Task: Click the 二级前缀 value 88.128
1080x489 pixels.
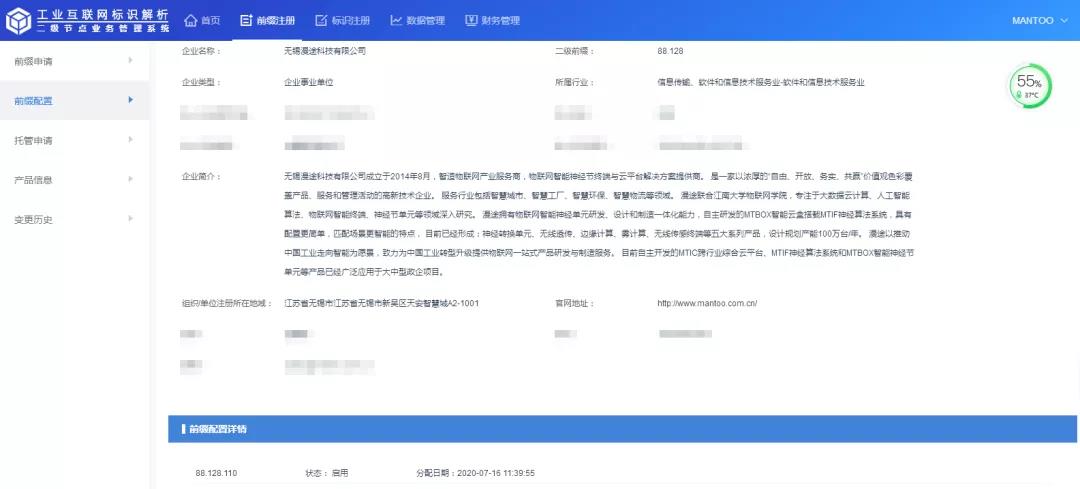Action: pyautogui.click(x=670, y=50)
